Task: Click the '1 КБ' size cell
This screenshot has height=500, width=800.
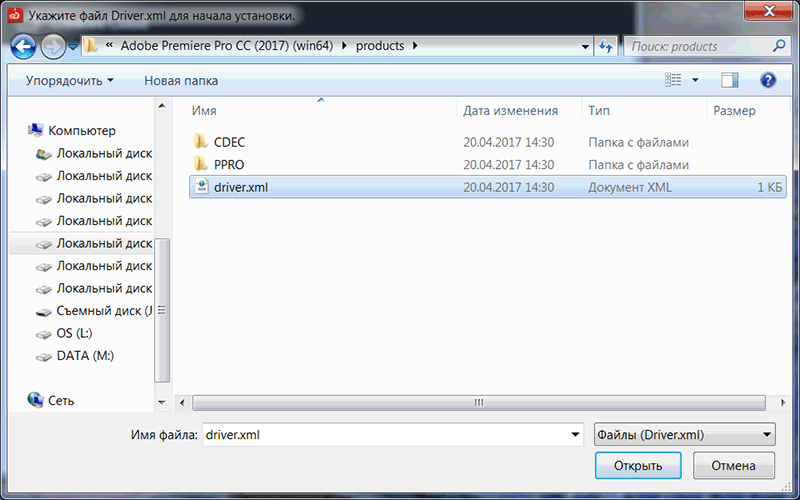Action: click(x=769, y=187)
